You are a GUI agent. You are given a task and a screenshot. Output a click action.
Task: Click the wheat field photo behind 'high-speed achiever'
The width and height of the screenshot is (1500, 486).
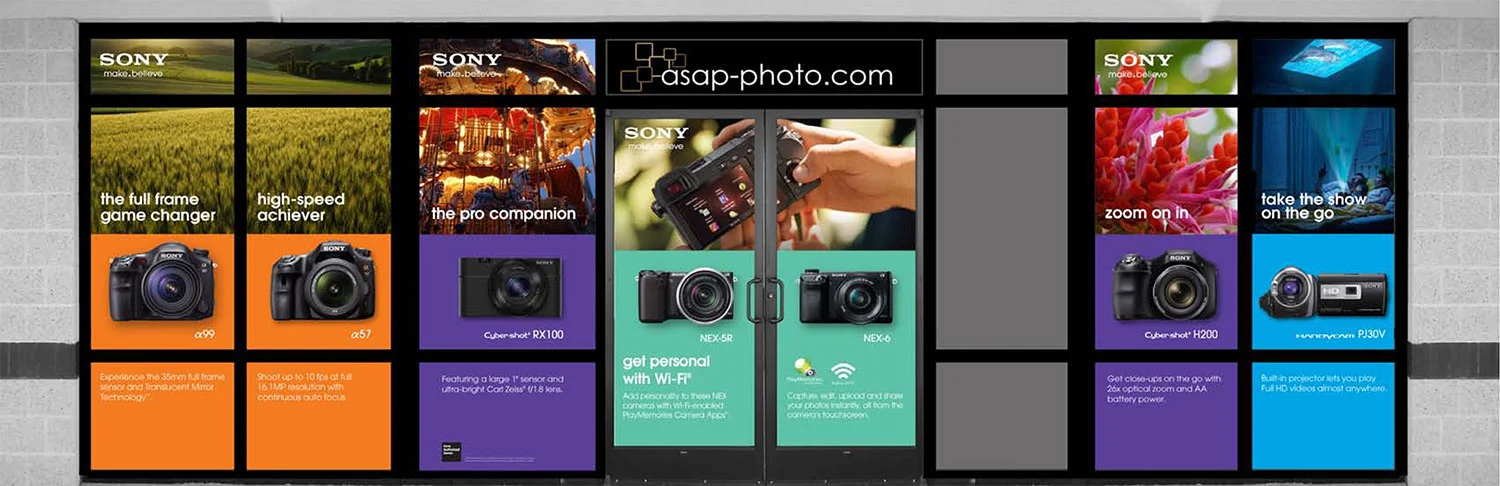pos(319,170)
